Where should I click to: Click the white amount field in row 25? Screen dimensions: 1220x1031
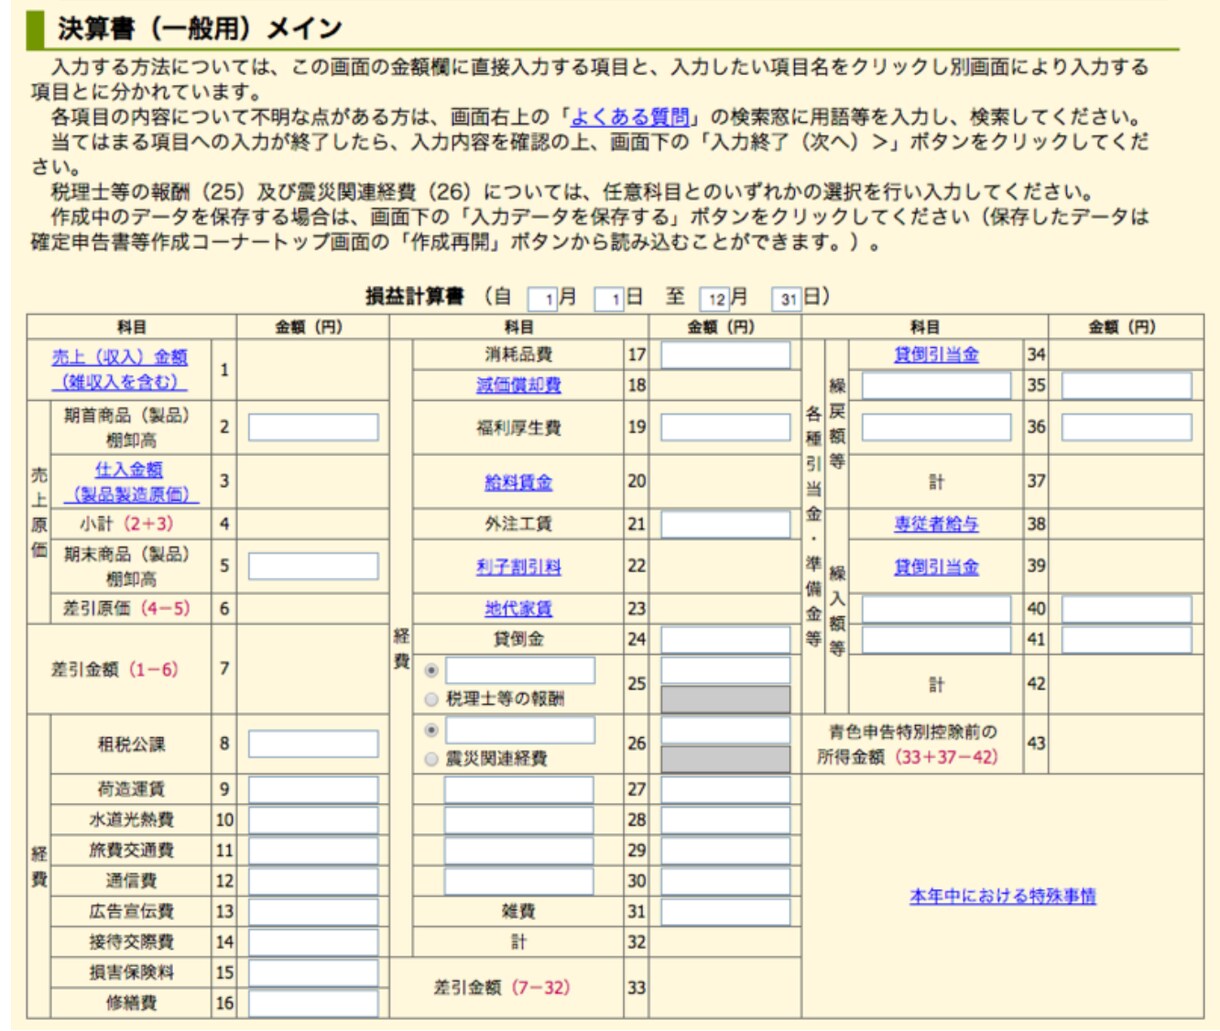point(725,670)
